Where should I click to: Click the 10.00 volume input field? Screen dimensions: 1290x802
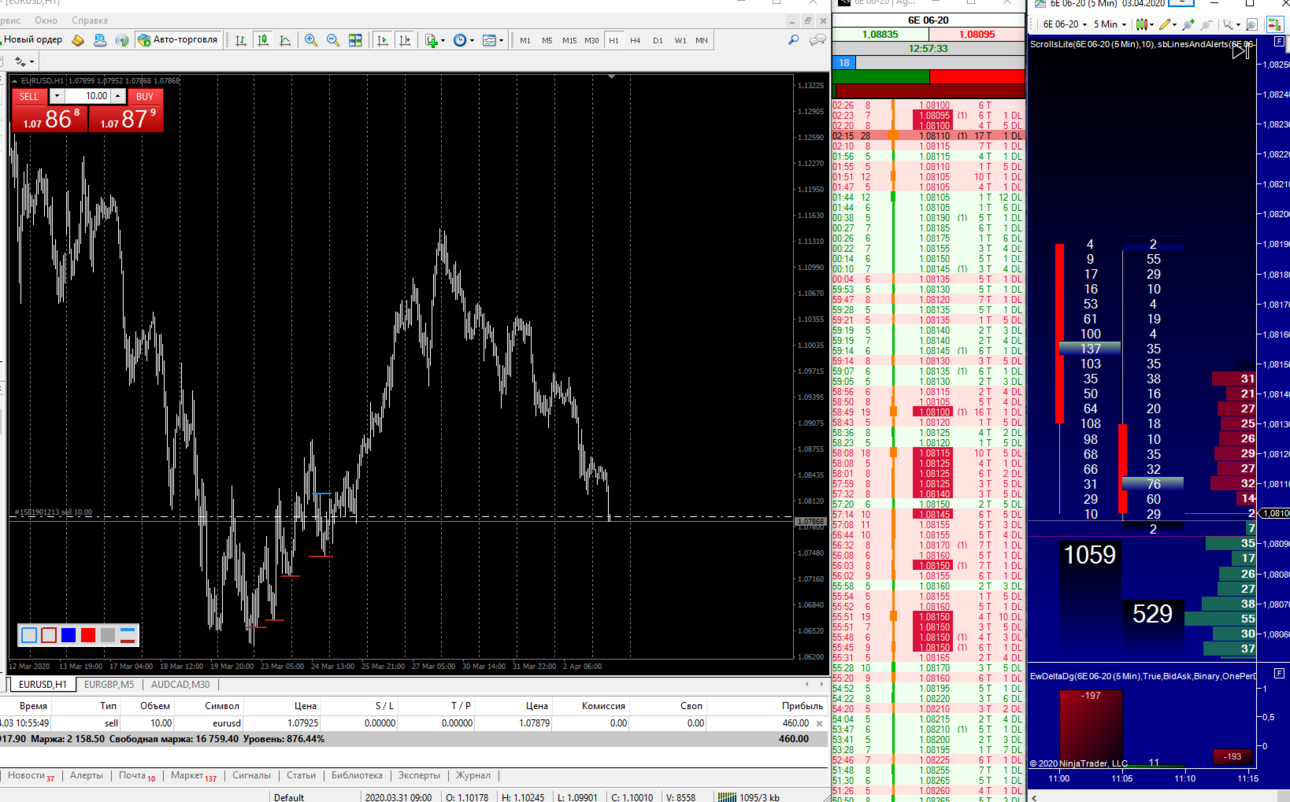tap(88, 96)
